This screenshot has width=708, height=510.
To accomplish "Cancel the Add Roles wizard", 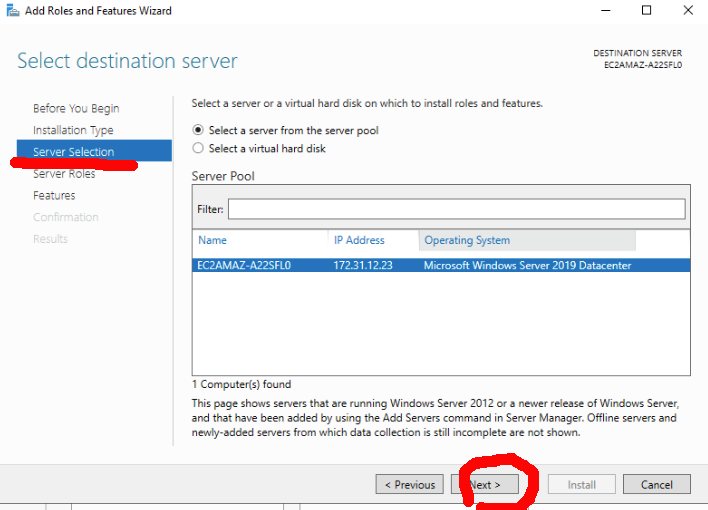I will pos(656,484).
